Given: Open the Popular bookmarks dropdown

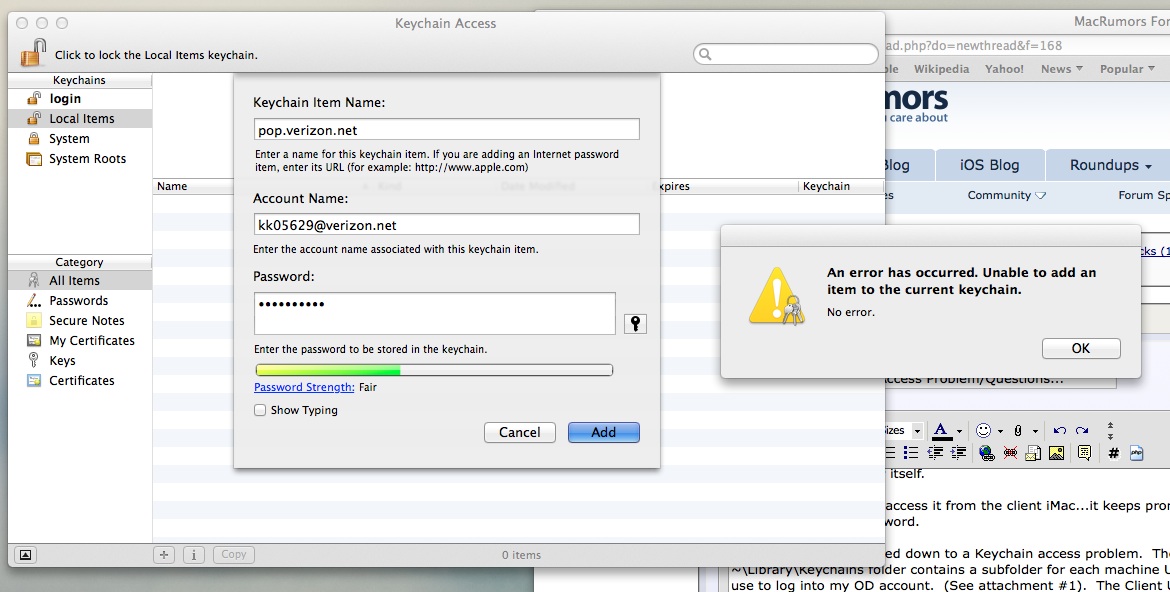Looking at the screenshot, I should (1127, 69).
